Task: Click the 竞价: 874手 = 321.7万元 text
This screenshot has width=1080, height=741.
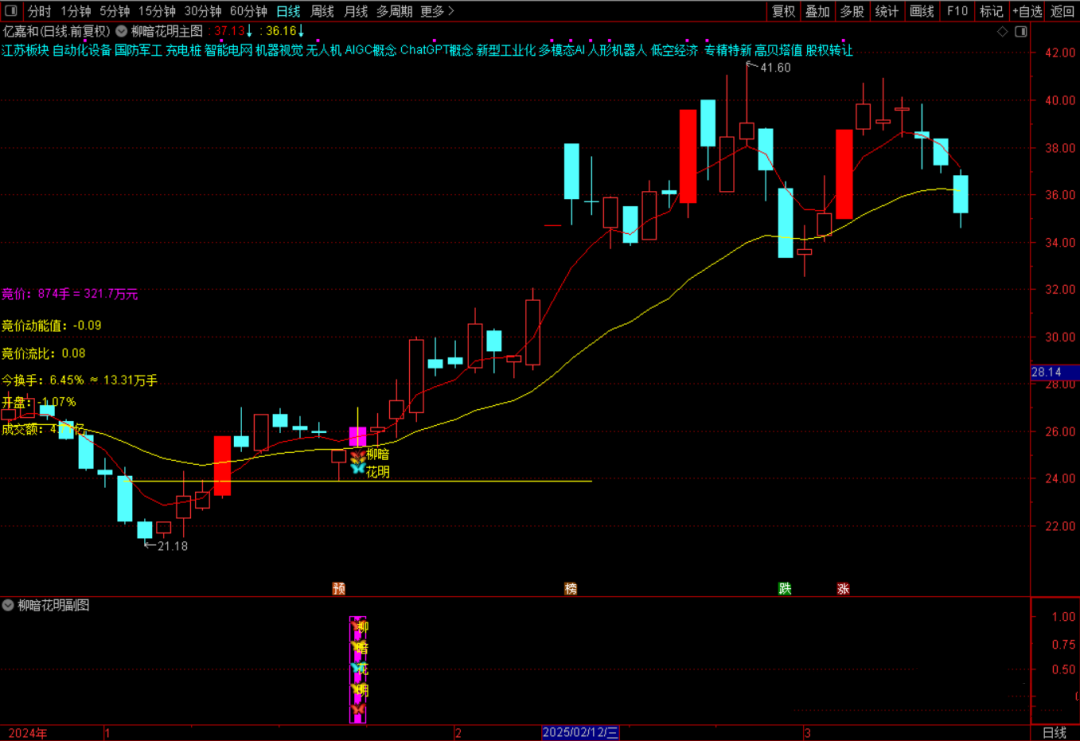Action: [70, 294]
